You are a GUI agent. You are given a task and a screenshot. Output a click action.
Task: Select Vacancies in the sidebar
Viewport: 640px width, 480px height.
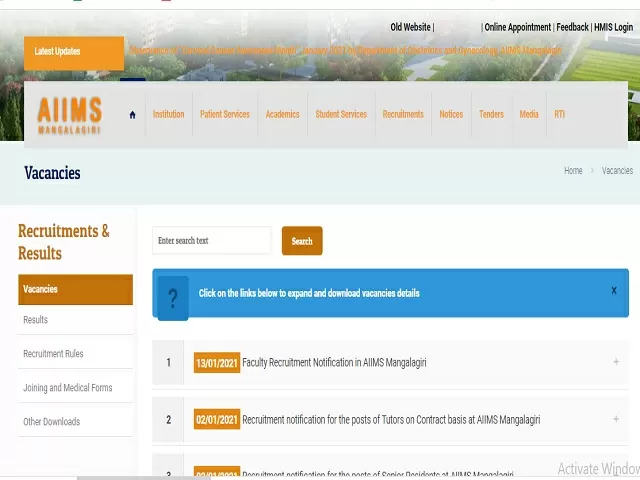[x=76, y=289]
